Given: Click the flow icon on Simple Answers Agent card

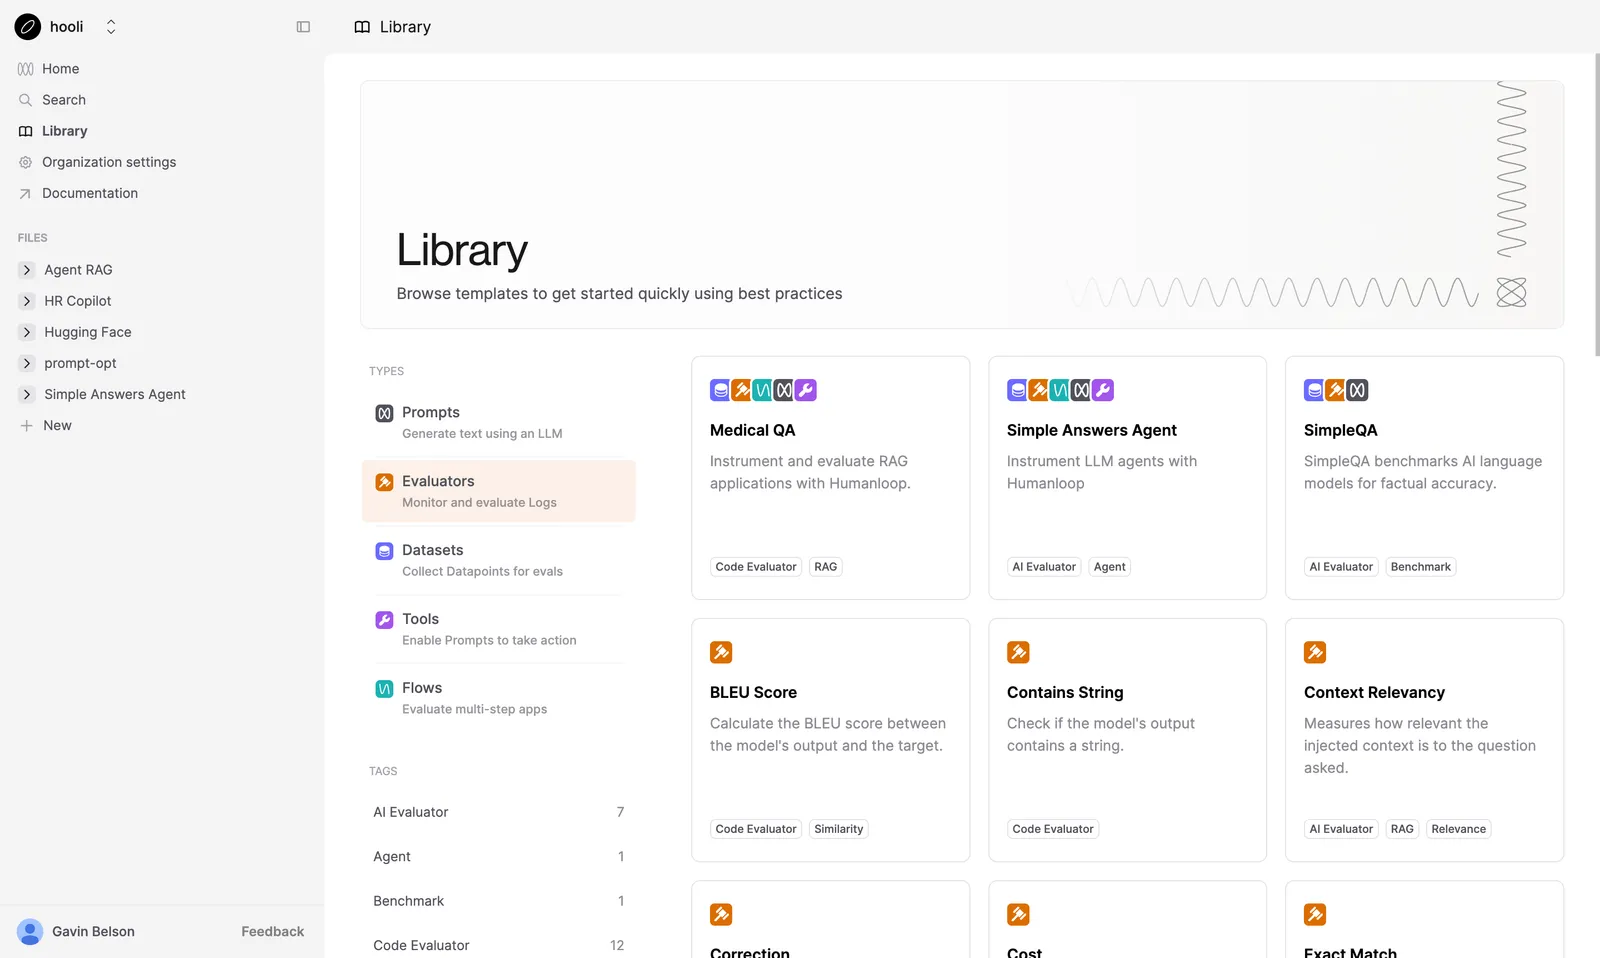Looking at the screenshot, I should pyautogui.click(x=1059, y=390).
